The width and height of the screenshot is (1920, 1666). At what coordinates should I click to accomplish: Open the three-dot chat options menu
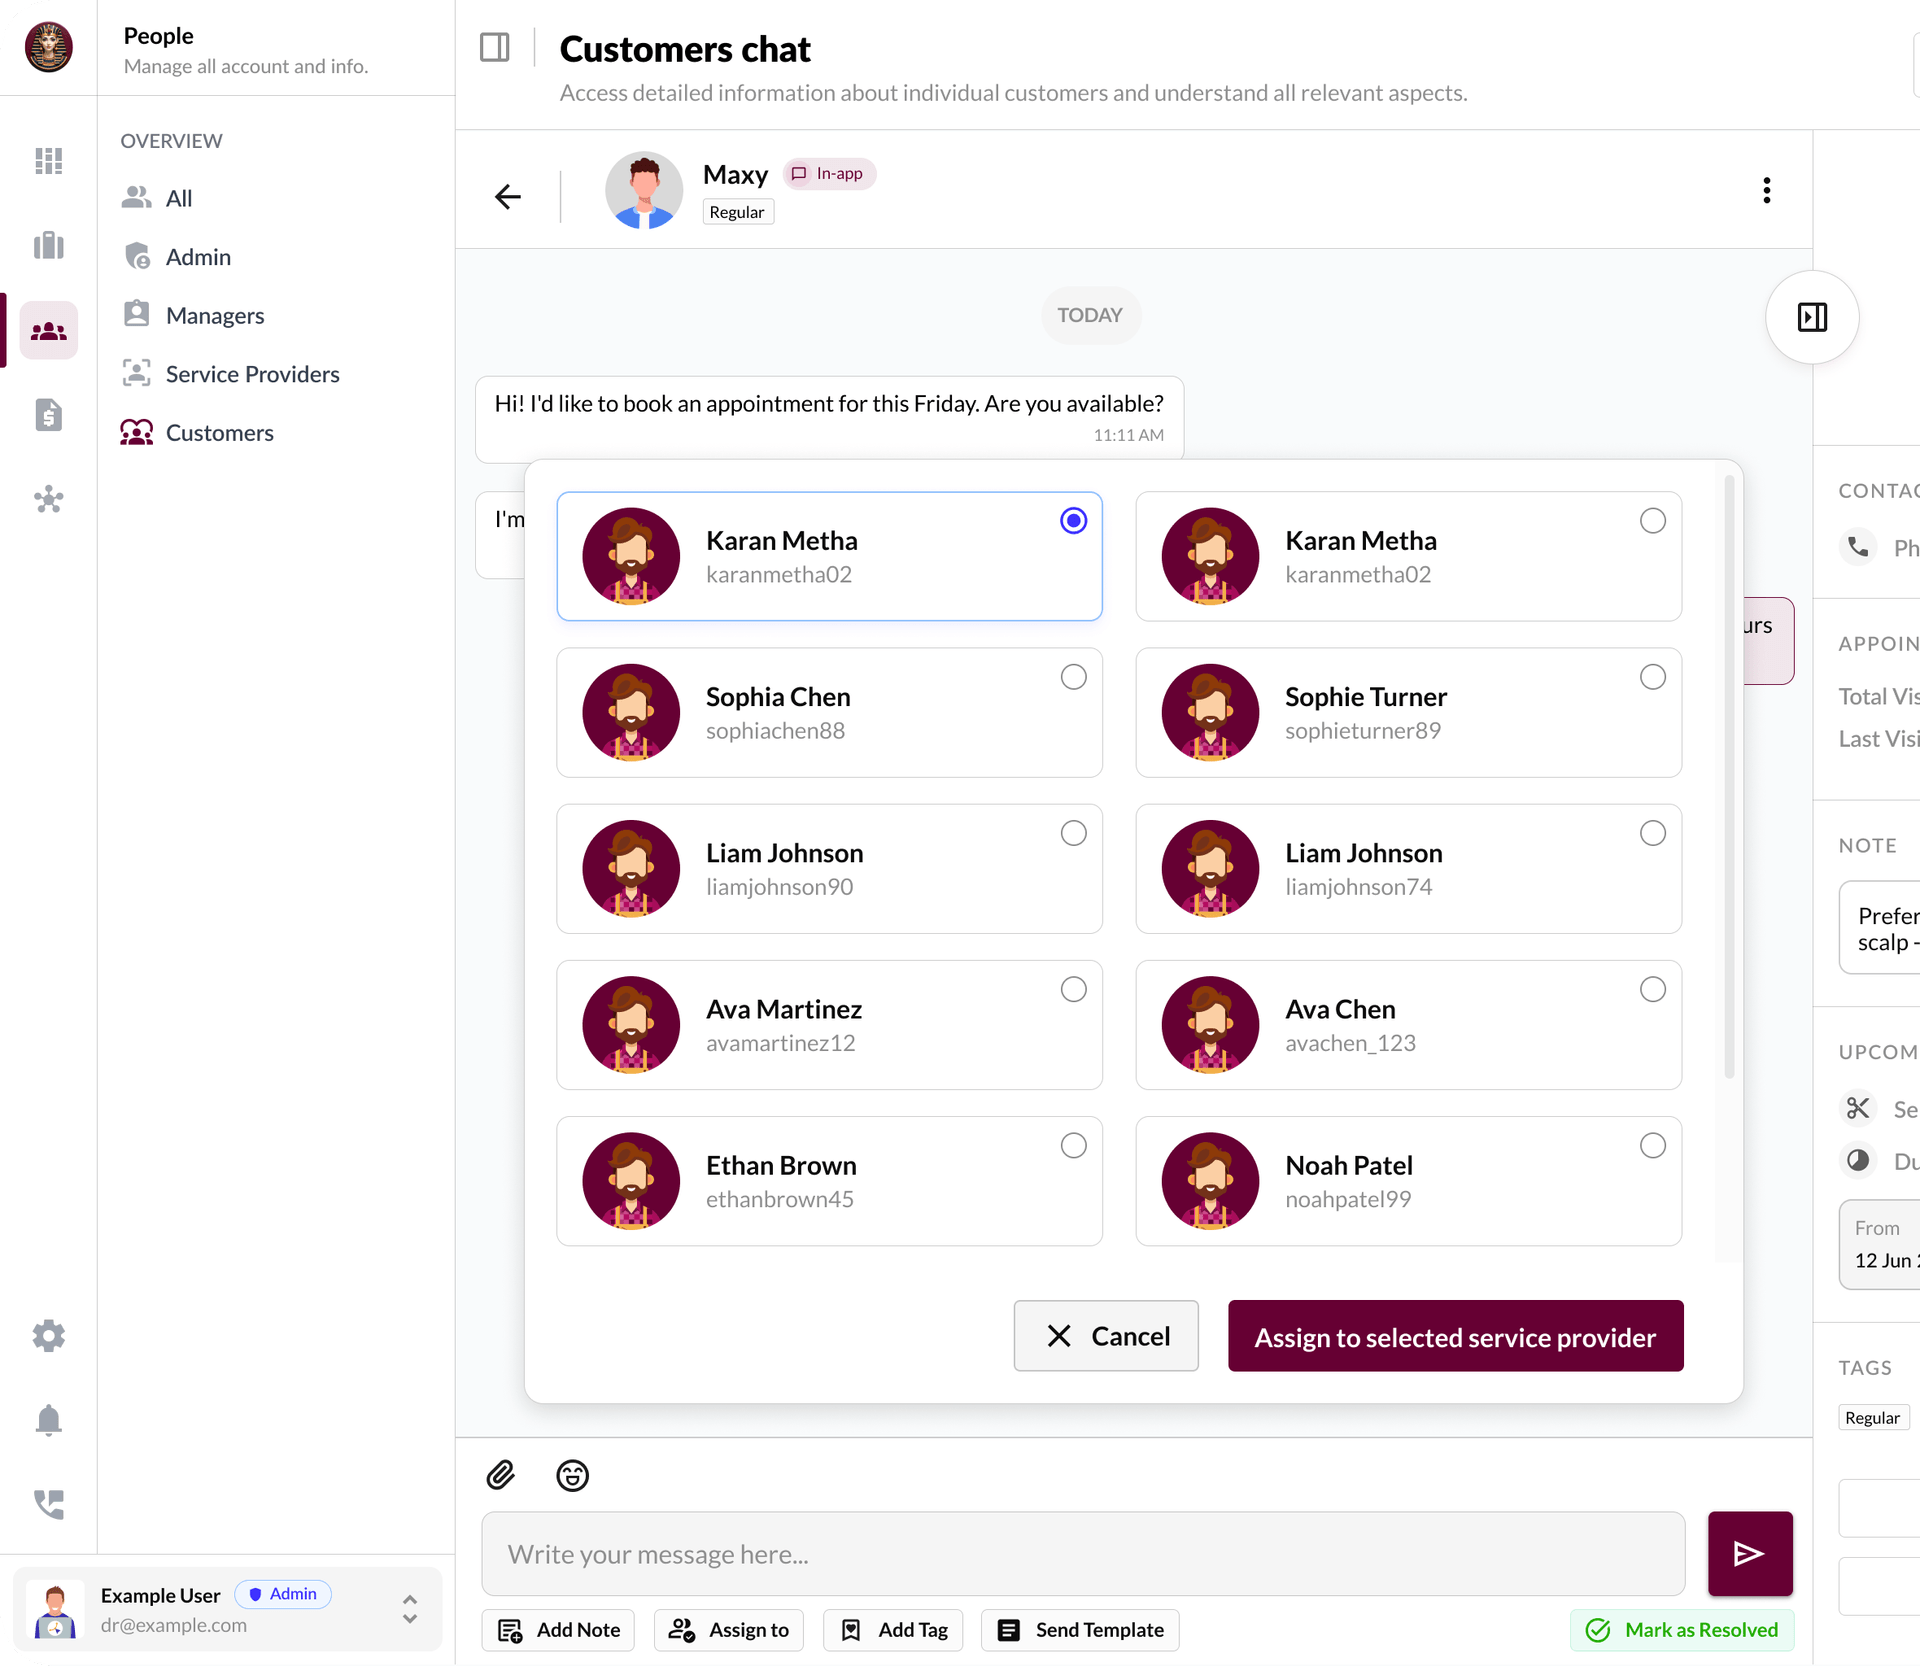[1766, 190]
